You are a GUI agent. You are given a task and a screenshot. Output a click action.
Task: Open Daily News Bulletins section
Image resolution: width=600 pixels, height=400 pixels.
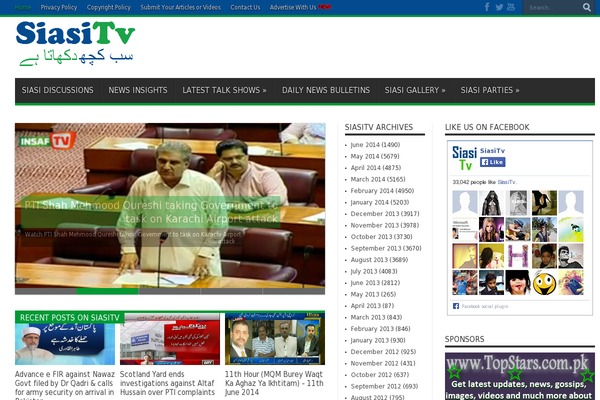pos(326,90)
